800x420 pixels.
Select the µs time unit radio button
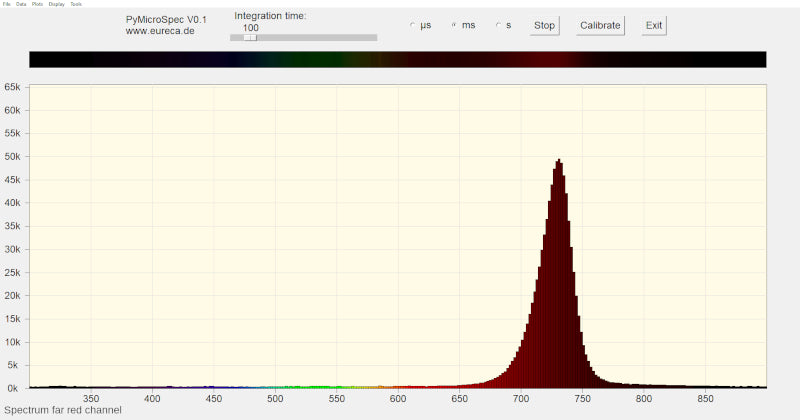pos(413,25)
